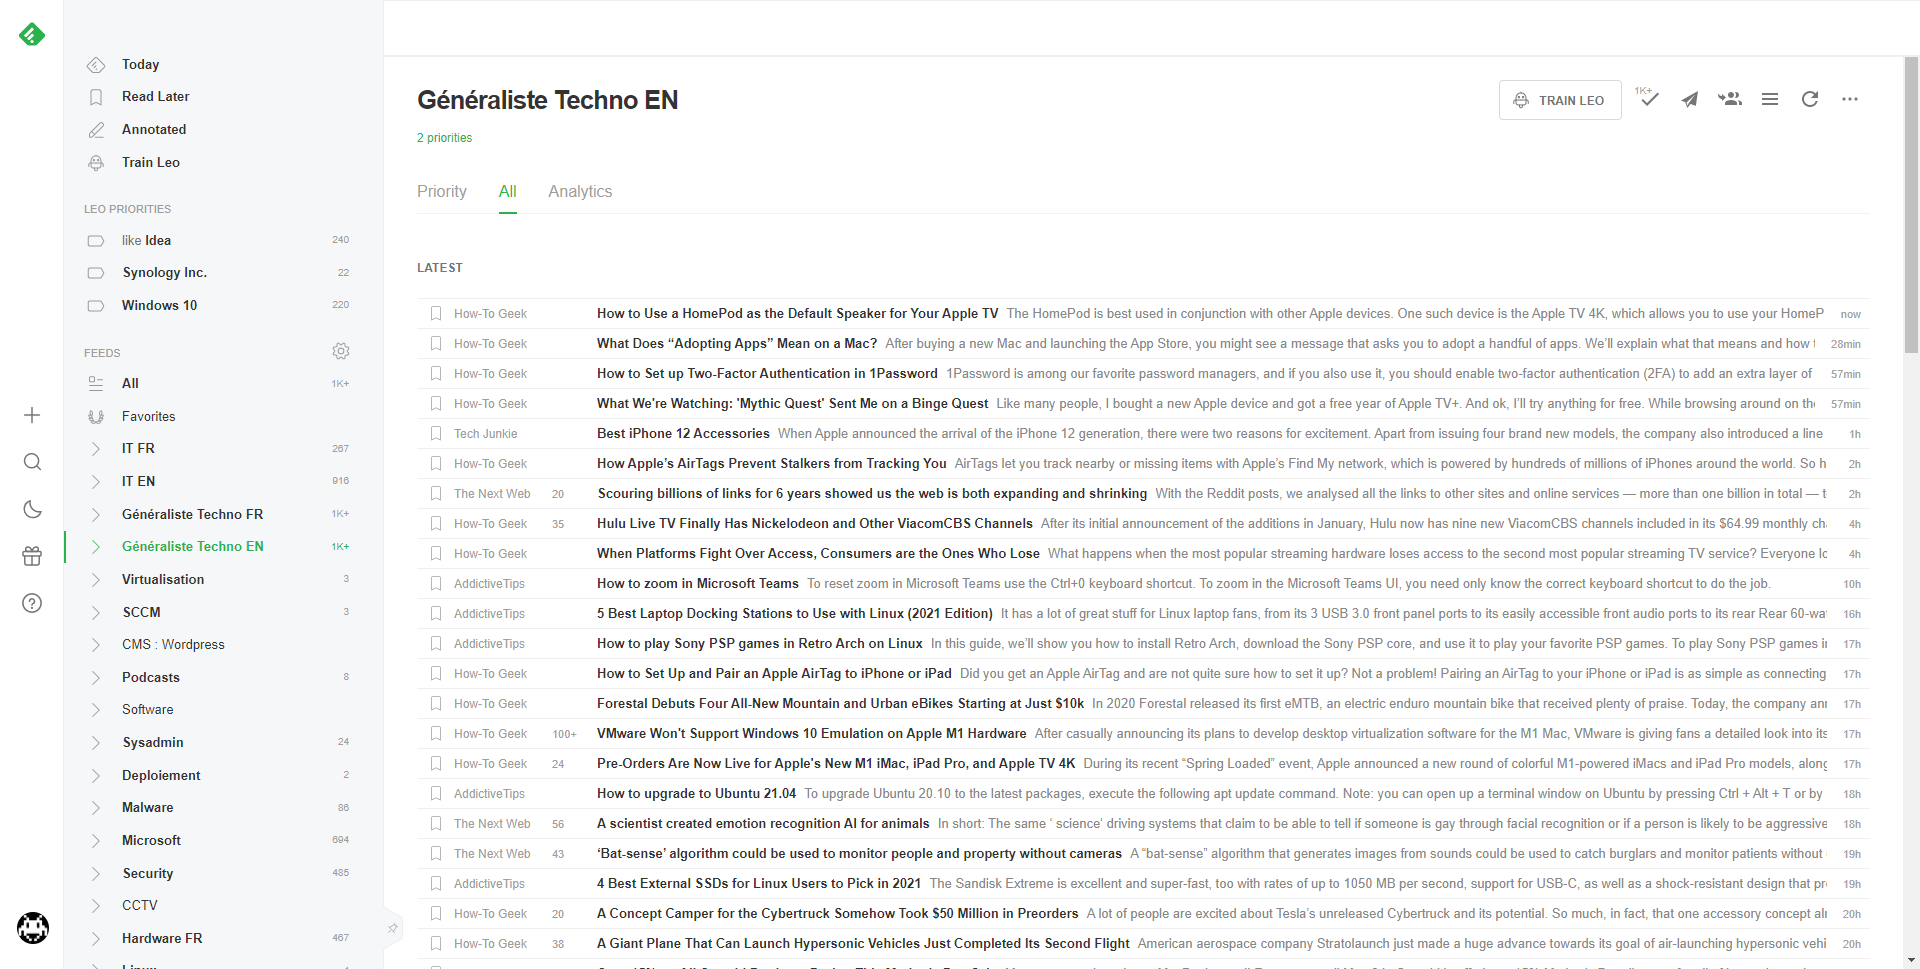Save Best iPhone 12 Accessories article
Image resolution: width=1920 pixels, height=969 pixels.
pyautogui.click(x=436, y=433)
